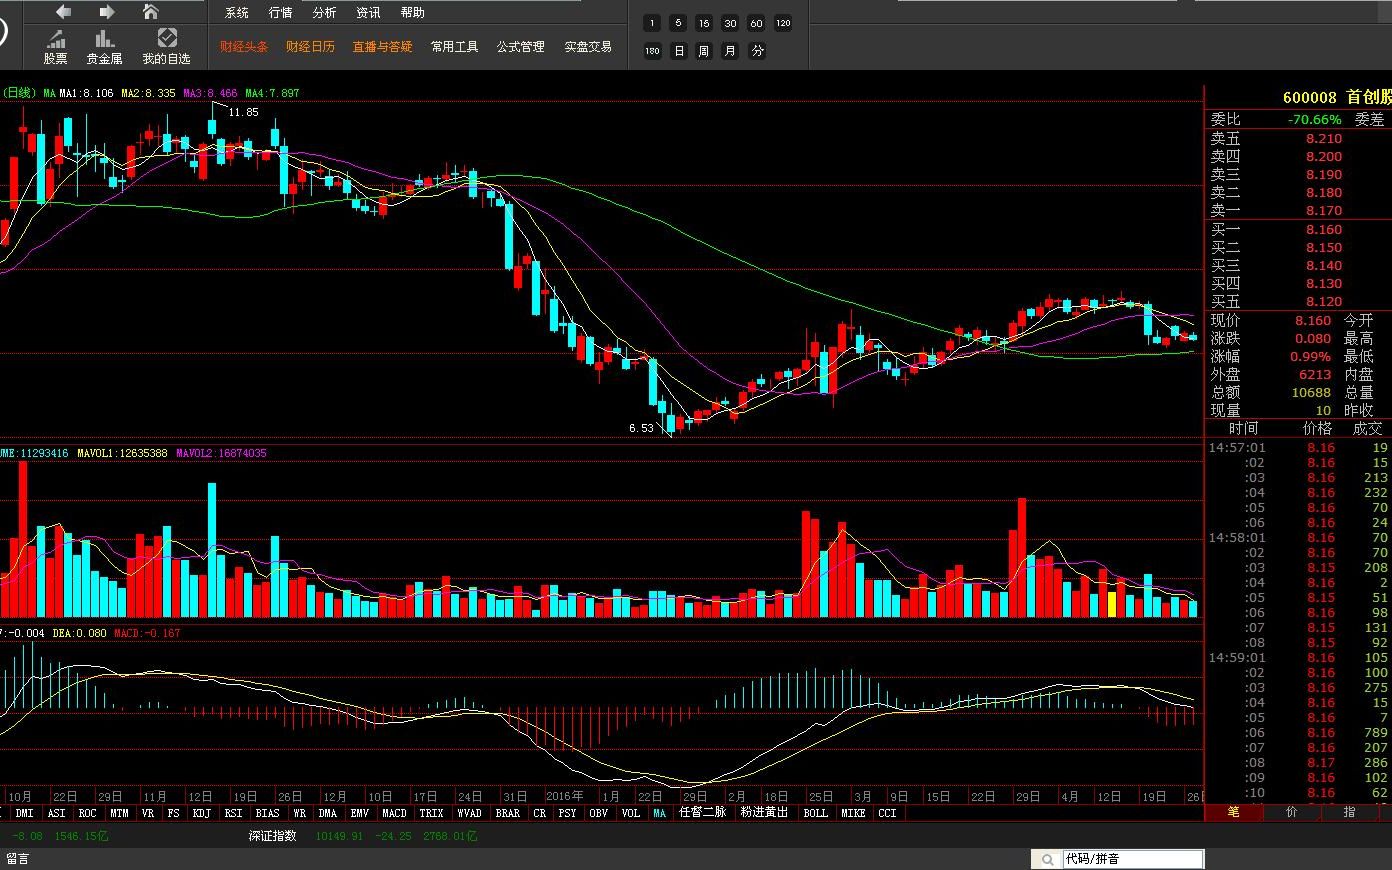Select daily 日 K-line period

pos(678,51)
